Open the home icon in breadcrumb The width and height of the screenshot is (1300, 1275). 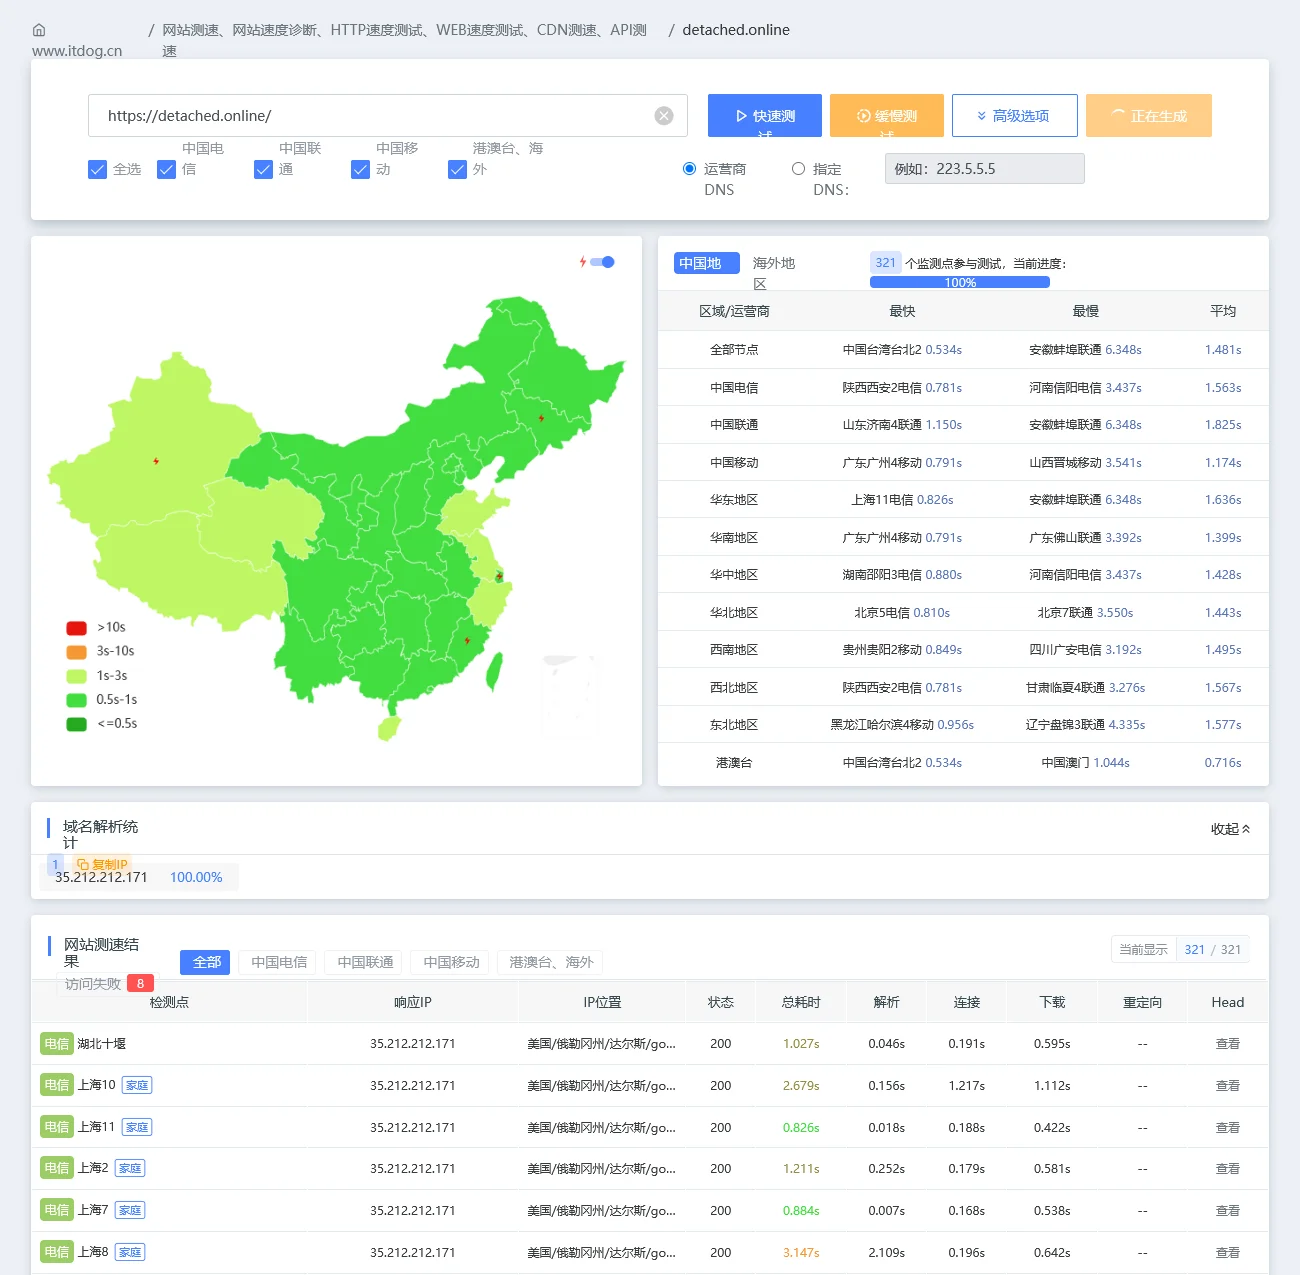[x=39, y=30]
